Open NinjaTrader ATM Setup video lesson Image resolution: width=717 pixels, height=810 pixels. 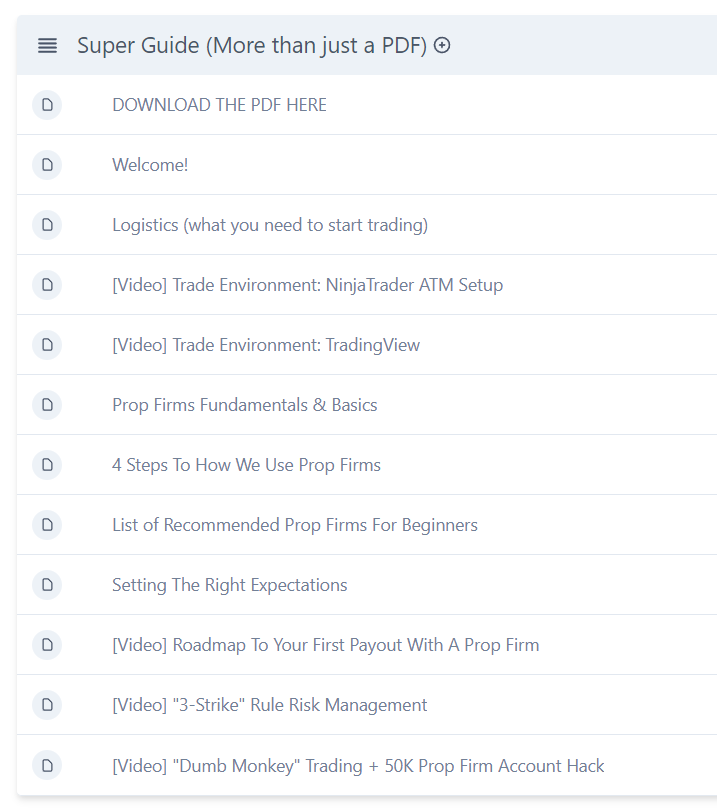[307, 285]
